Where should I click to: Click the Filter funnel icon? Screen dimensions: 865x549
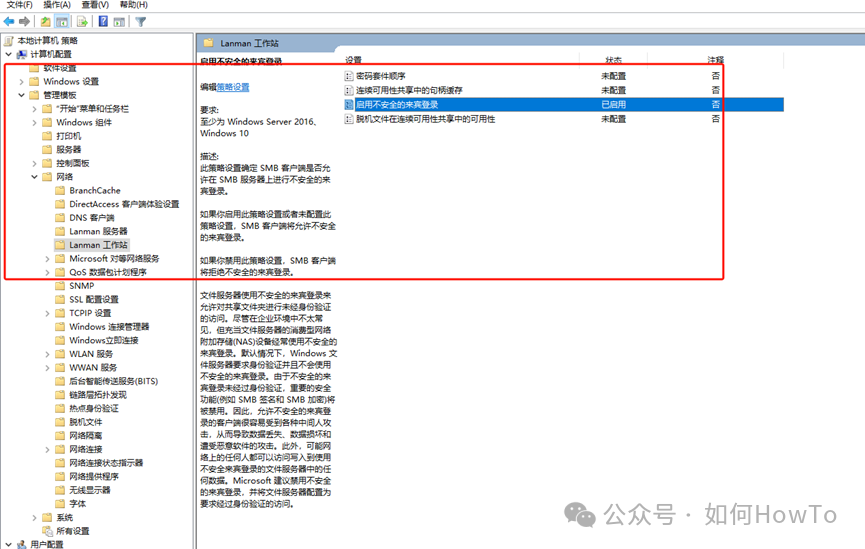141,22
